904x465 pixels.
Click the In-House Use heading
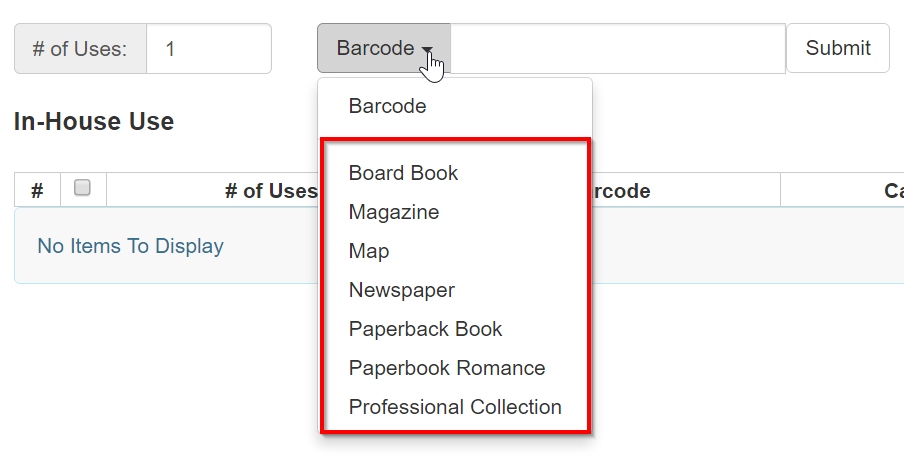[94, 122]
